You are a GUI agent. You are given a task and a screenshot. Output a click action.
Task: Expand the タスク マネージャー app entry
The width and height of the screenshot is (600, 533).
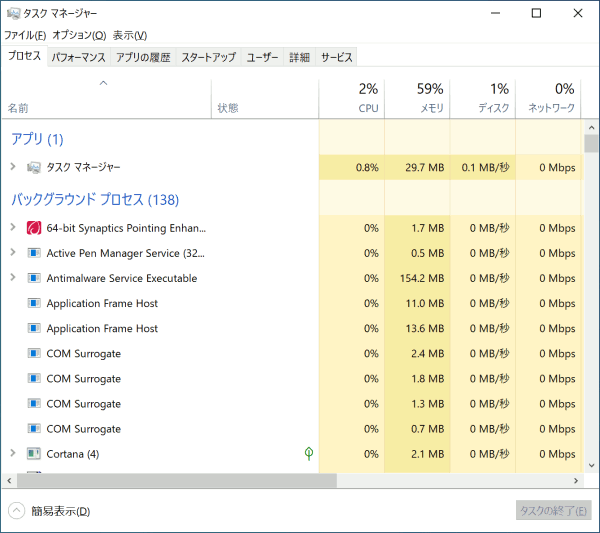click(x=13, y=166)
